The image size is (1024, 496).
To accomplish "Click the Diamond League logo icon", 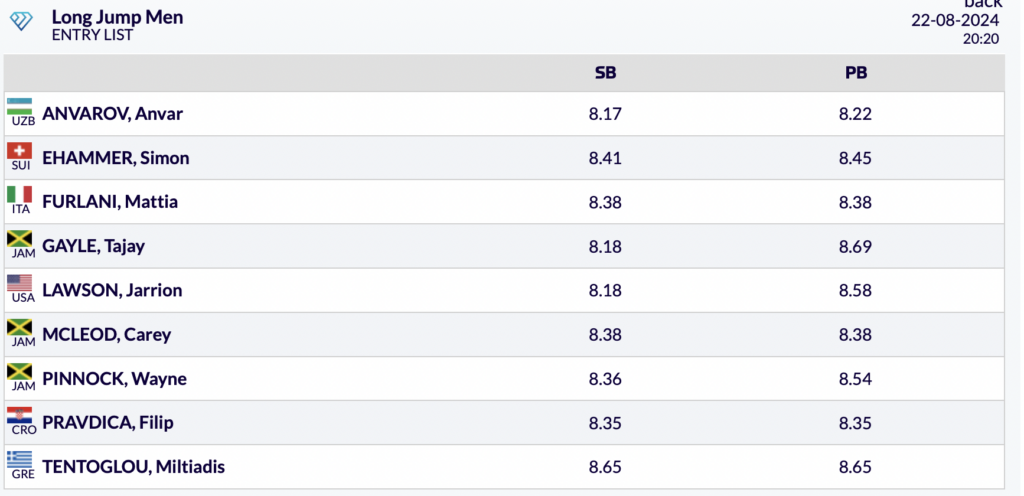I will (x=21, y=21).
